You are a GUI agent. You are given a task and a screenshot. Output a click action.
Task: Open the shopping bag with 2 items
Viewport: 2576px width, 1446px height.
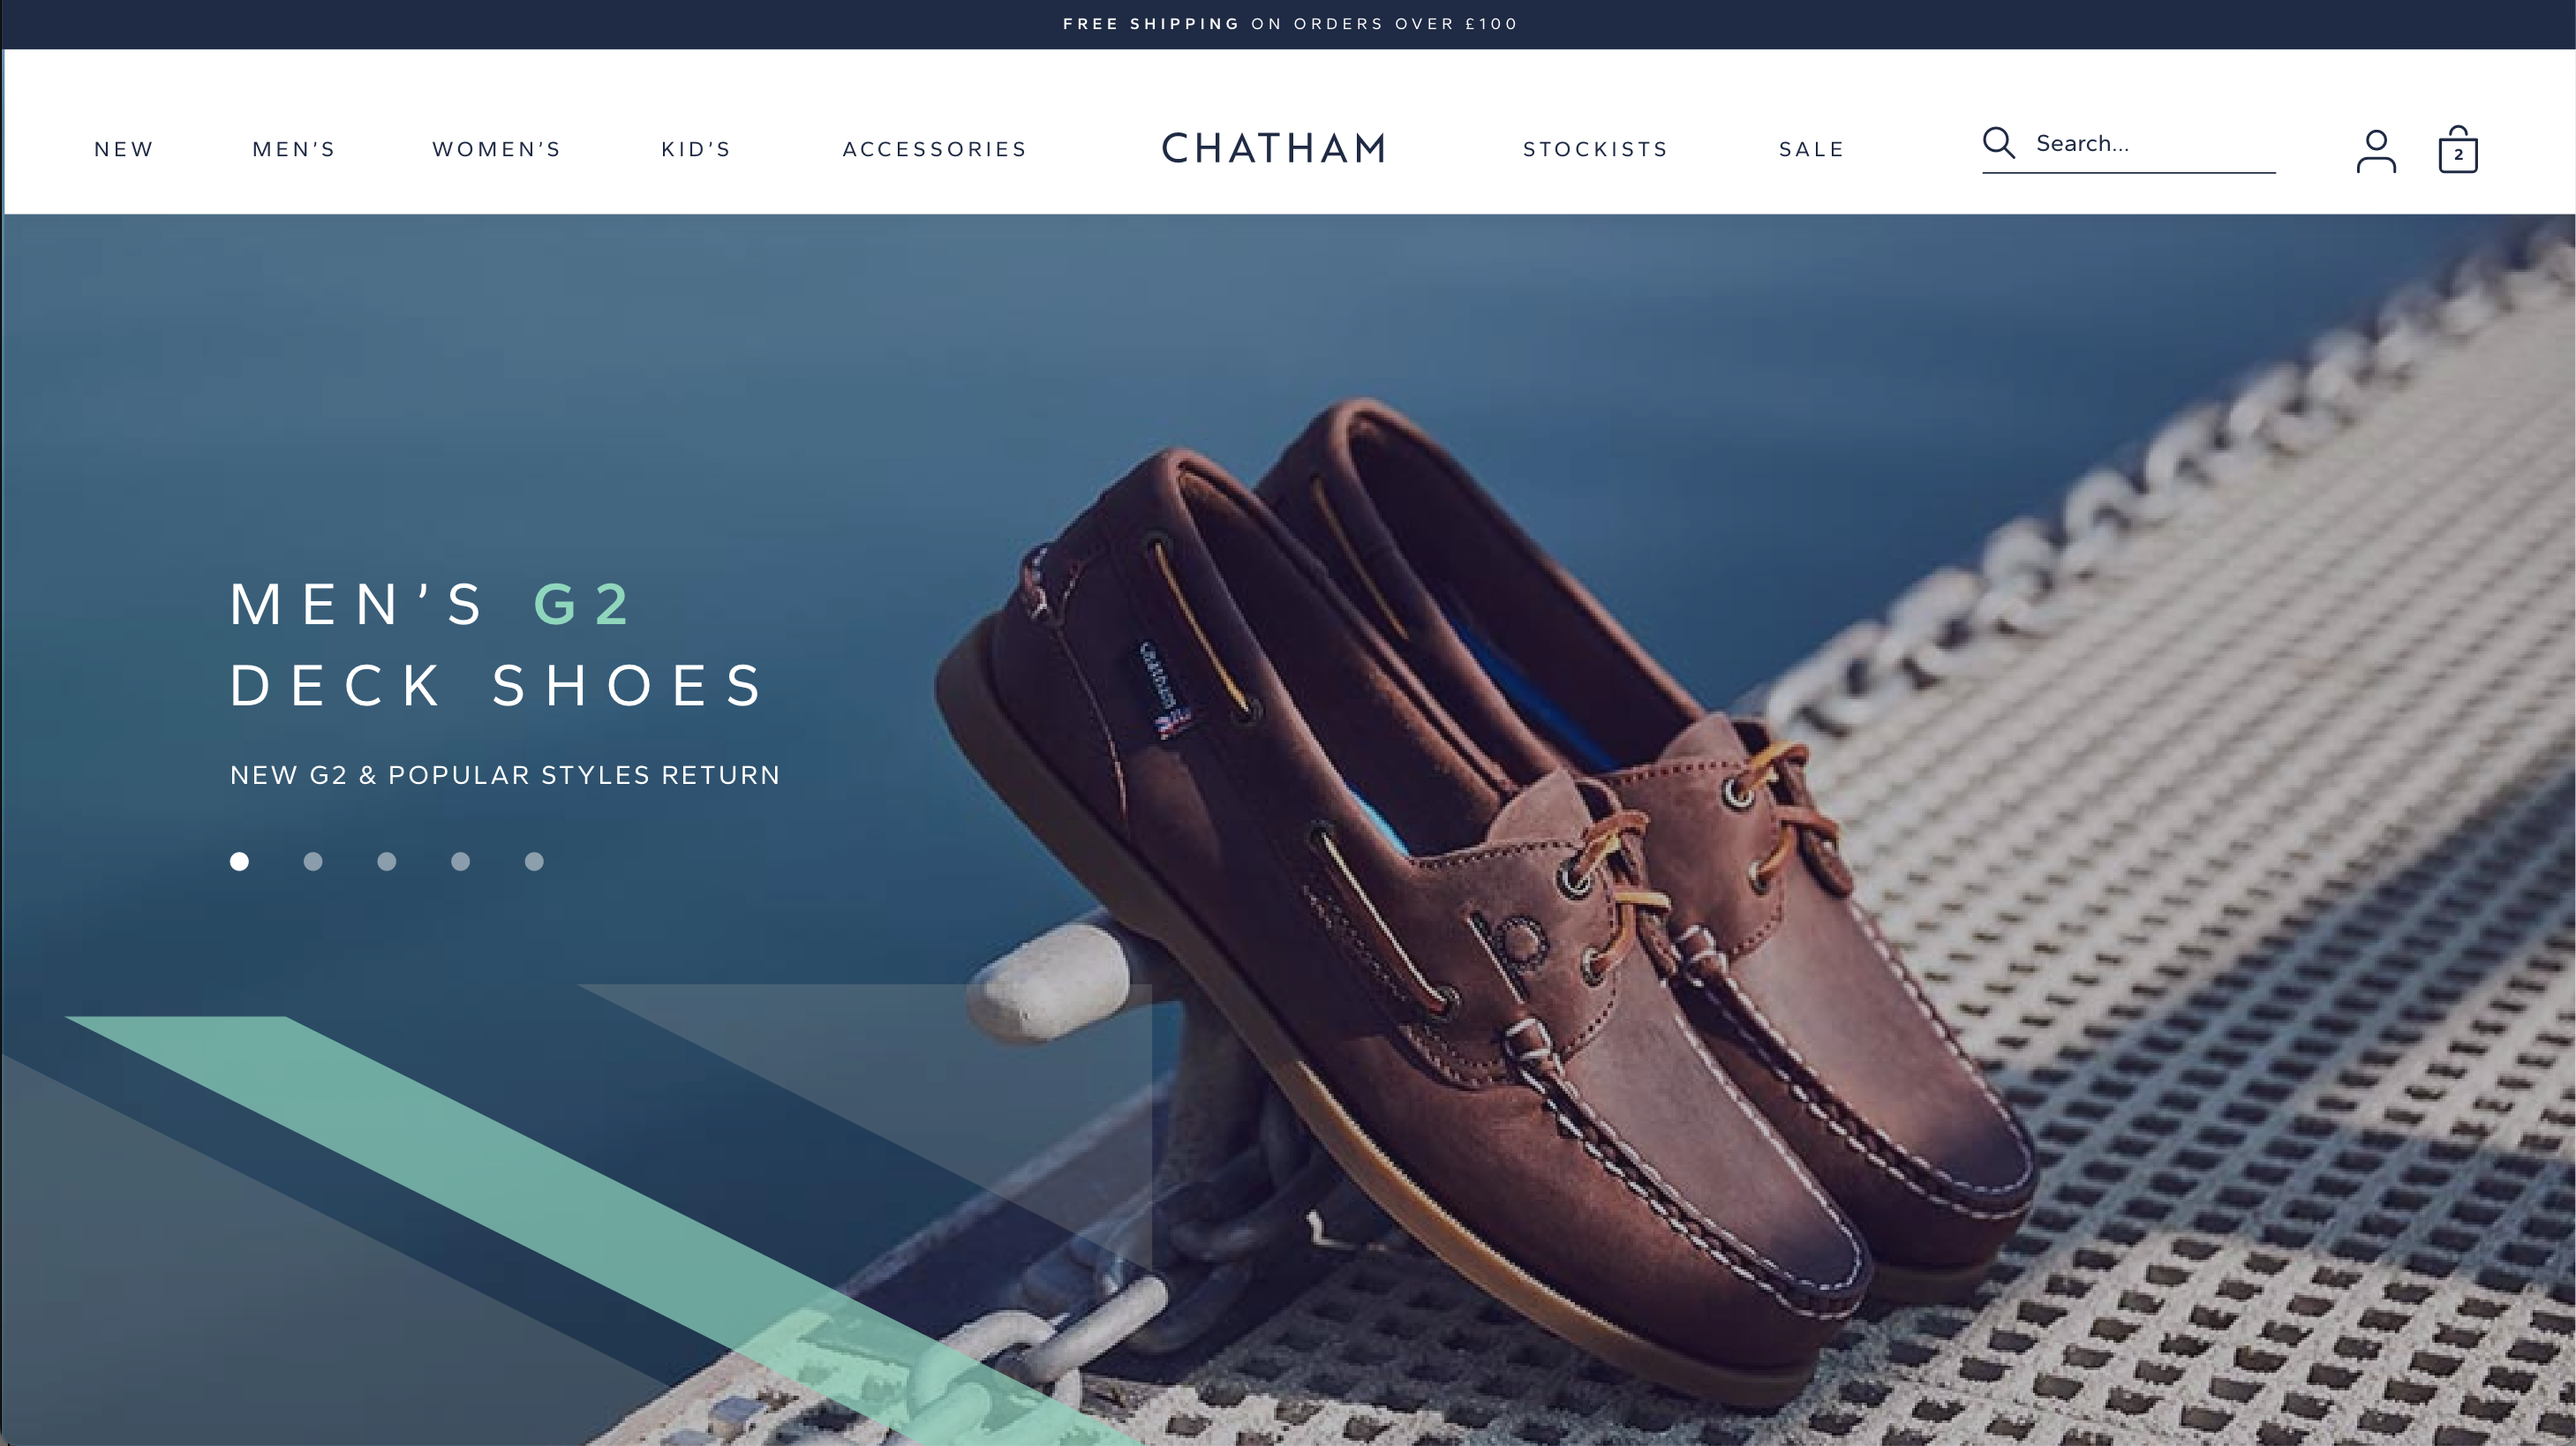(2458, 149)
